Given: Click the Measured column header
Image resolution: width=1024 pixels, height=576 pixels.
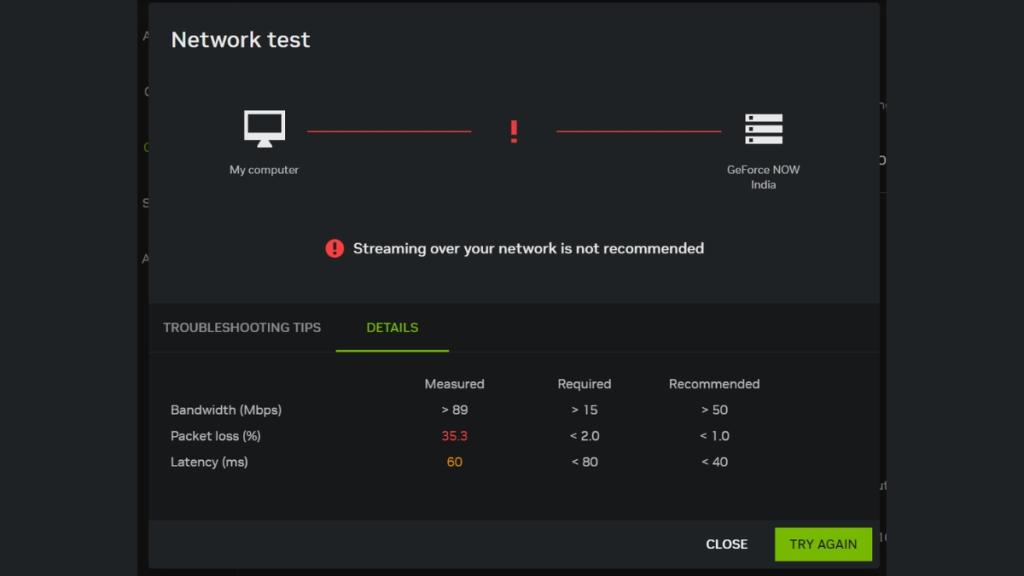Looking at the screenshot, I should (x=454, y=384).
